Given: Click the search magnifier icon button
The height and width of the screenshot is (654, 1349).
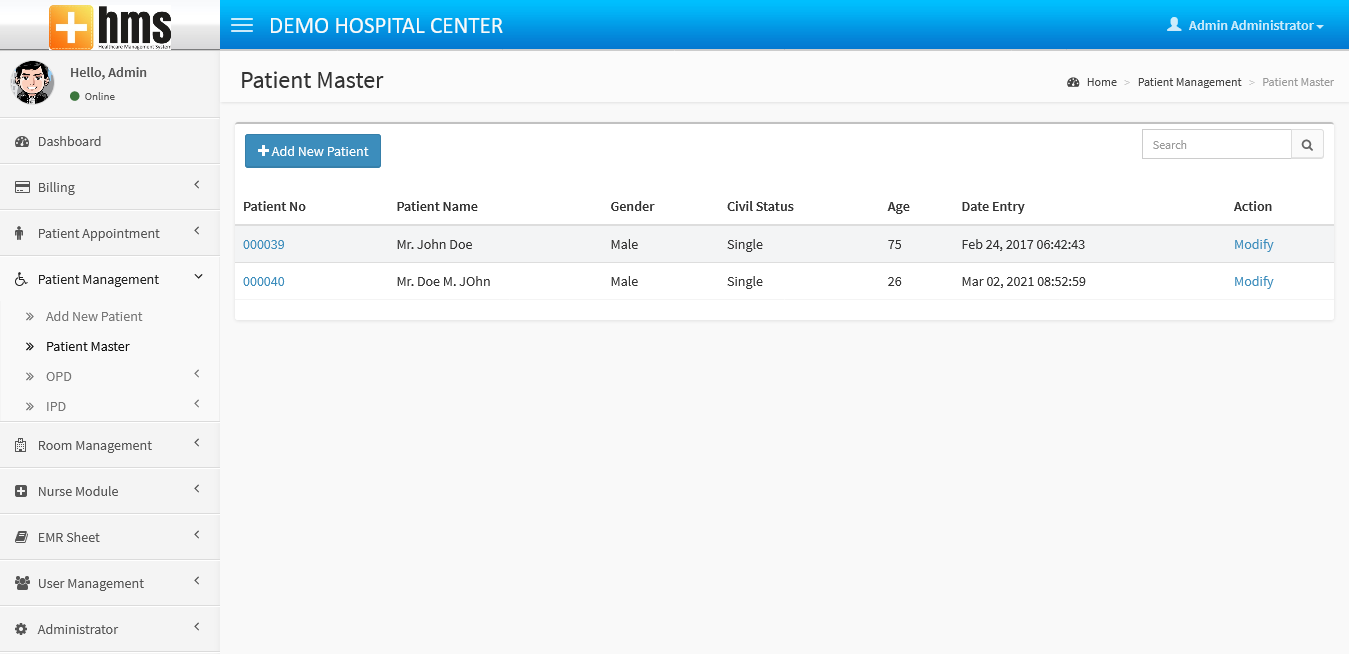Looking at the screenshot, I should click(1307, 145).
